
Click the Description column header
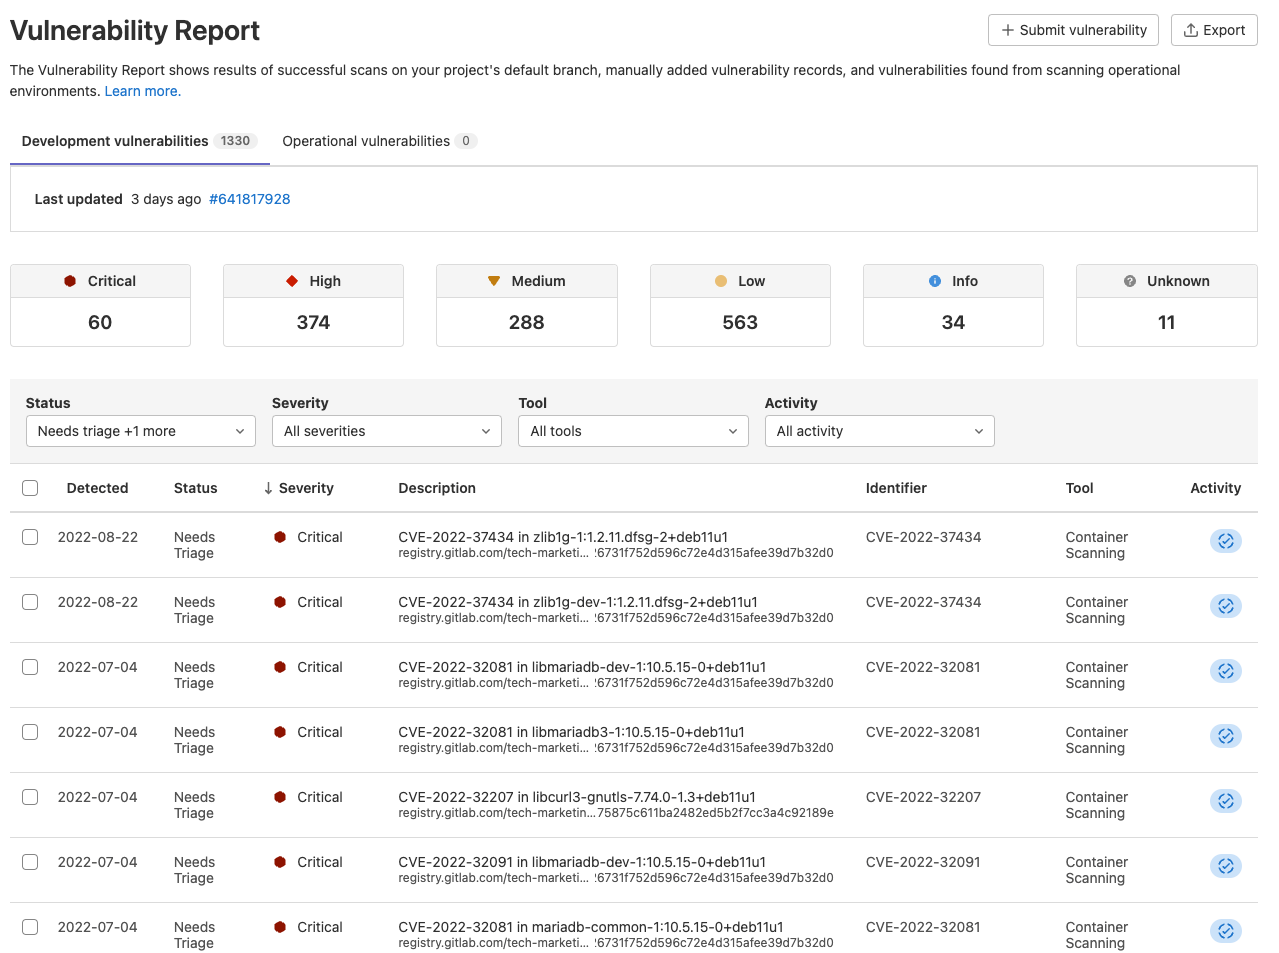[437, 488]
